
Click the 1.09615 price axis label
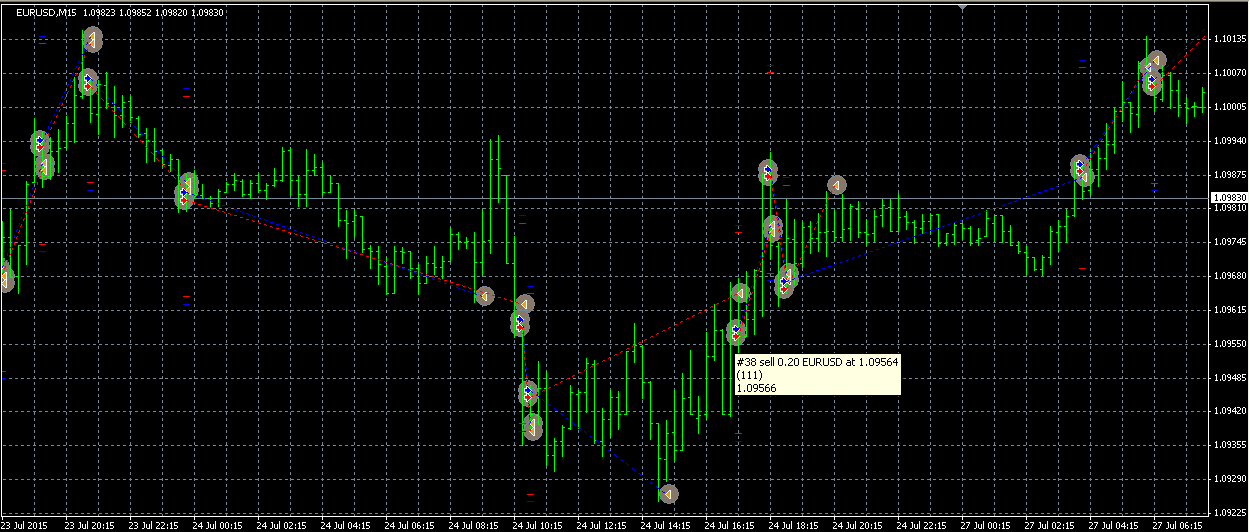point(1228,310)
